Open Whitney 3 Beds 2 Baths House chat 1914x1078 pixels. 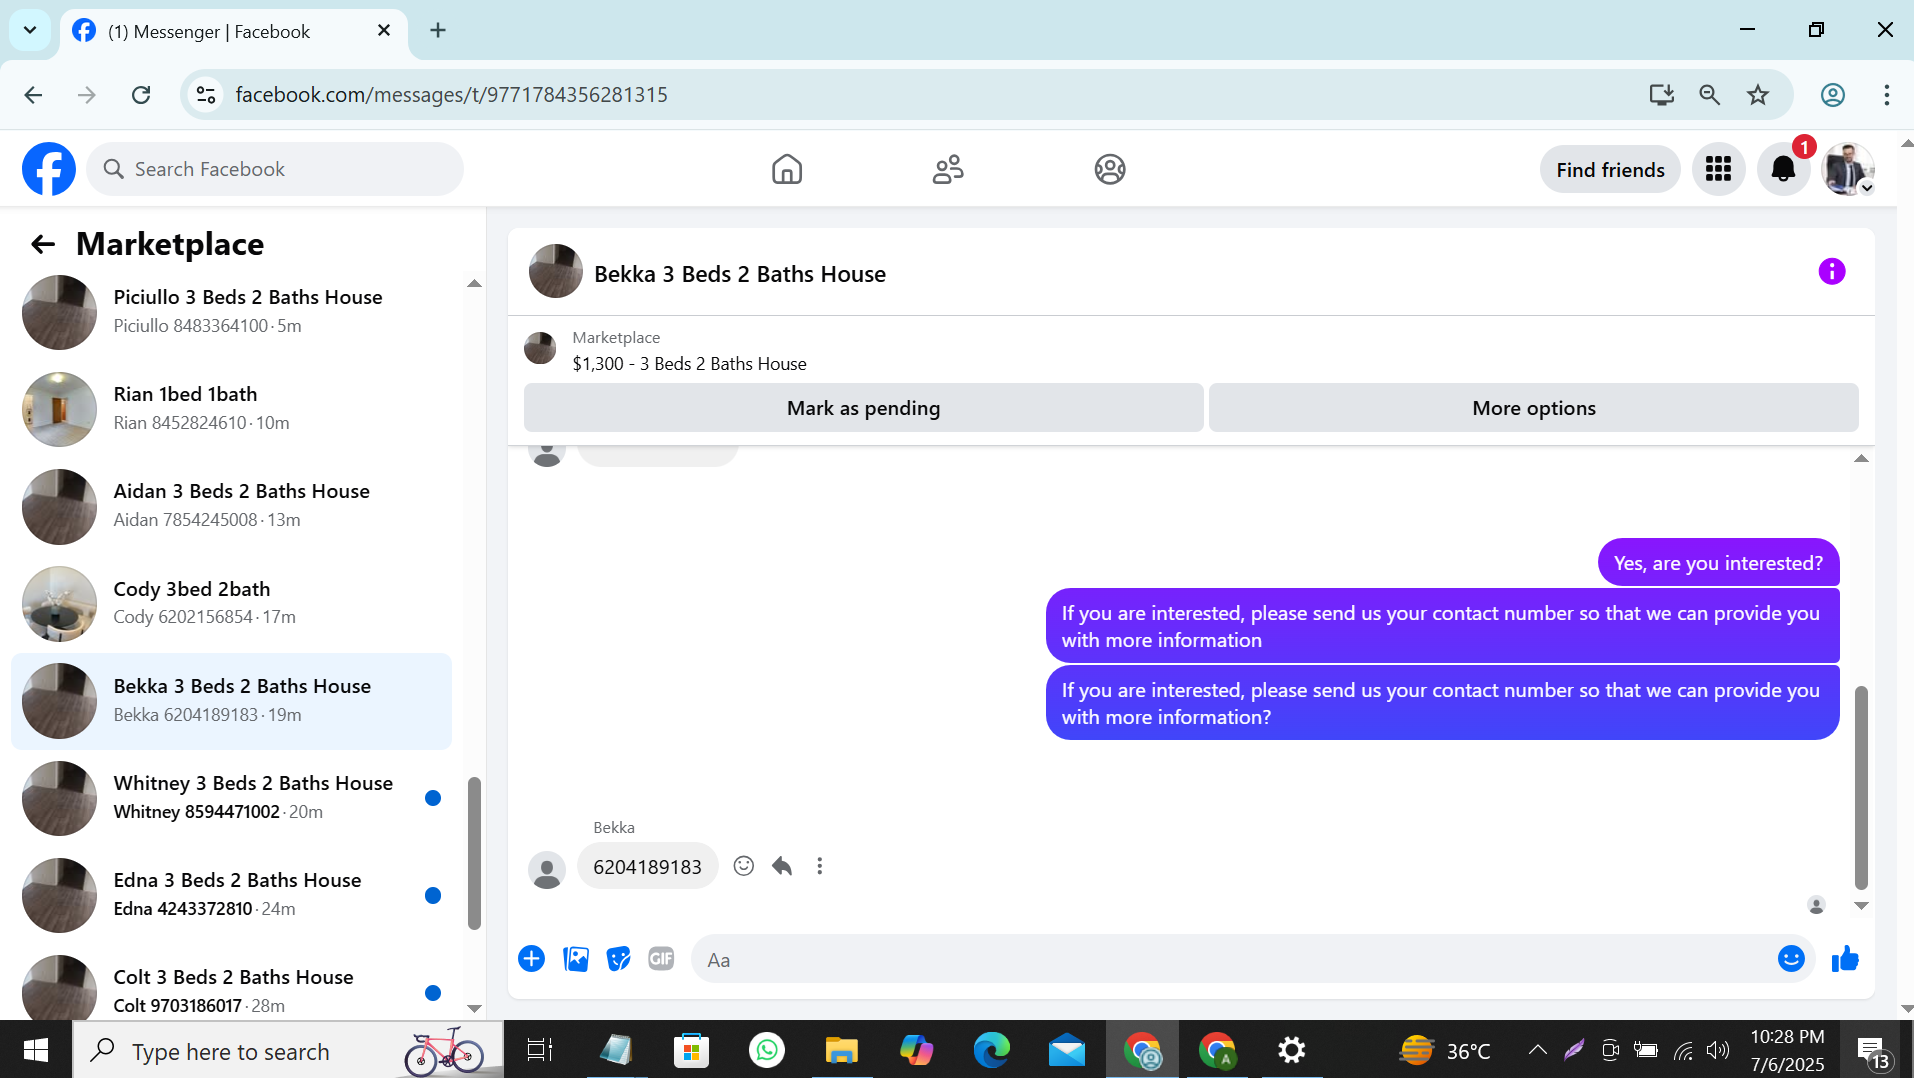tap(232, 797)
